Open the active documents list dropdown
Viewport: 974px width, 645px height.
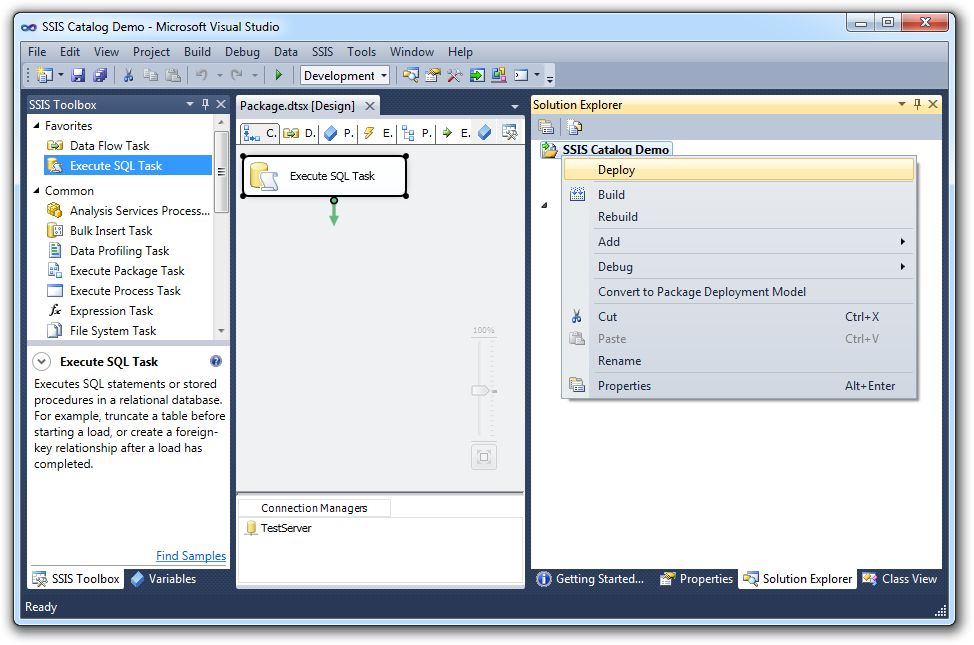(x=514, y=107)
